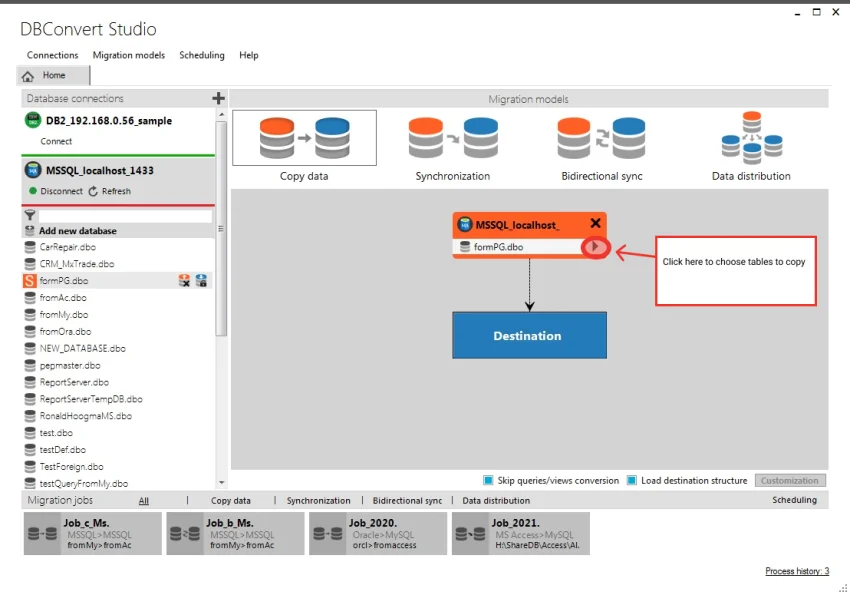Select the testQueryFromMy.dbo database
The height and width of the screenshot is (595, 850).
pyautogui.click(x=83, y=483)
